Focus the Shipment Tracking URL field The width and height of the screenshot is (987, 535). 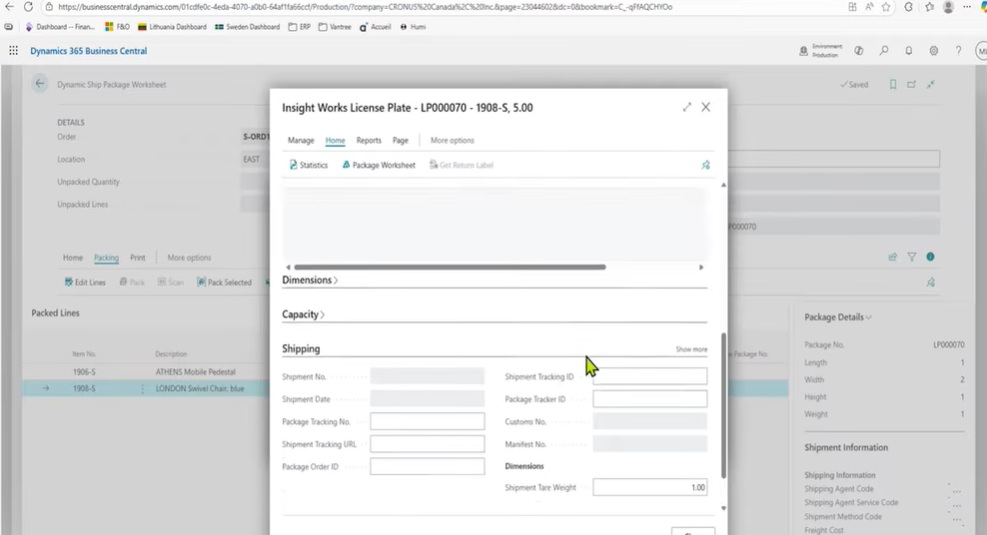click(x=427, y=444)
